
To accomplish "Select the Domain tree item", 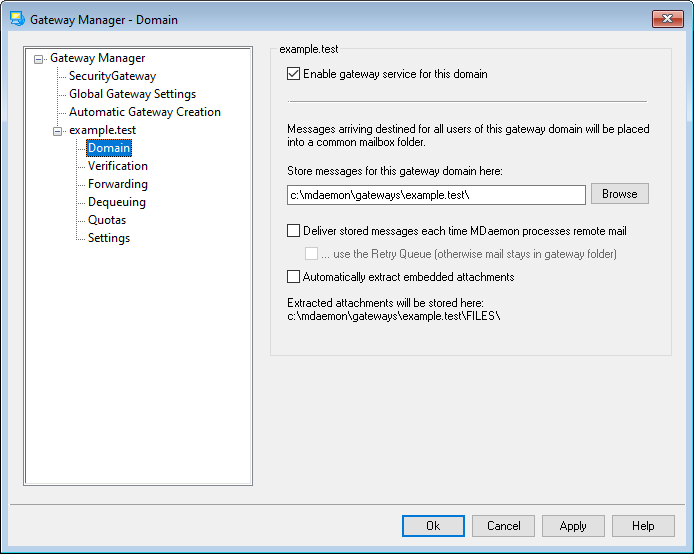I will tap(108, 148).
